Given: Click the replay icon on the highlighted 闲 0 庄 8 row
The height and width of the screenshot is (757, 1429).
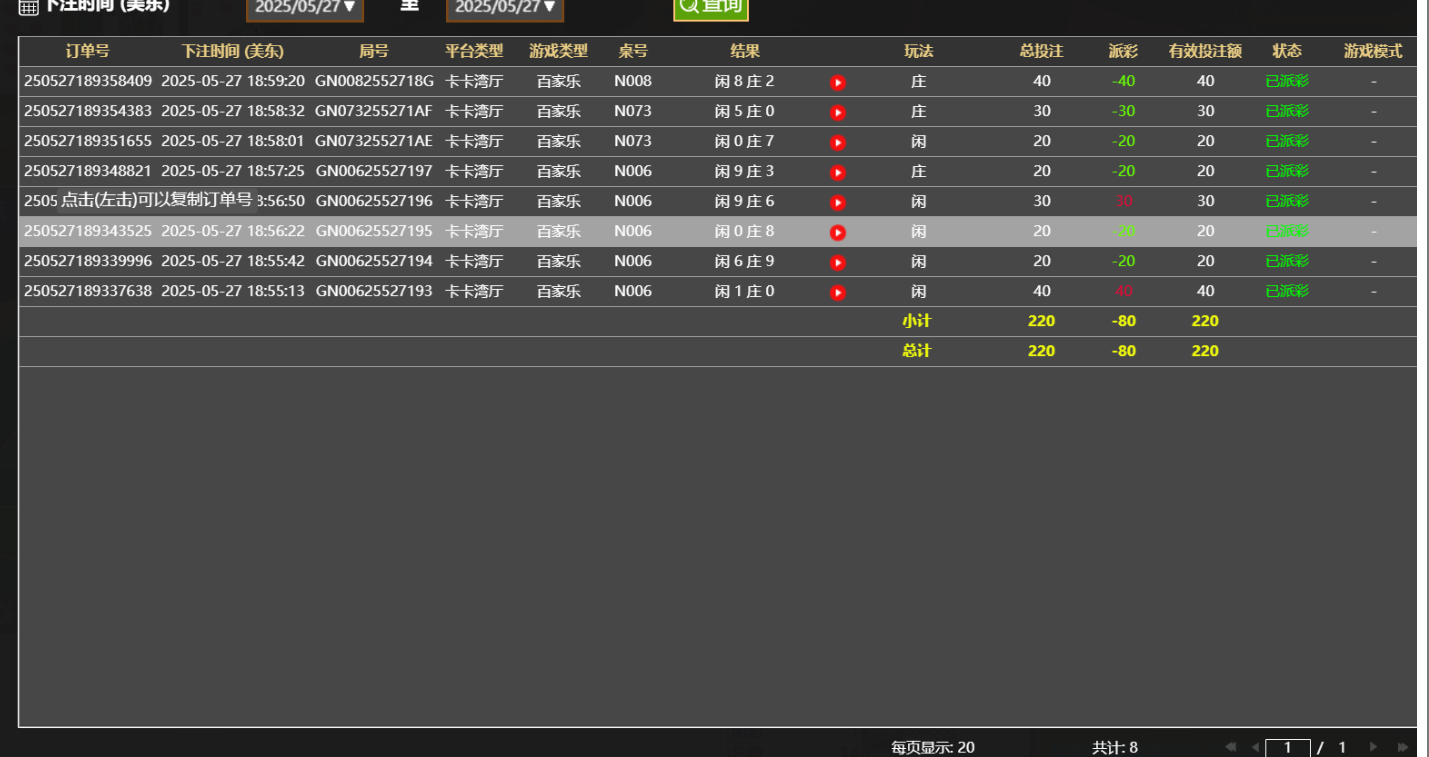Looking at the screenshot, I should [837, 231].
